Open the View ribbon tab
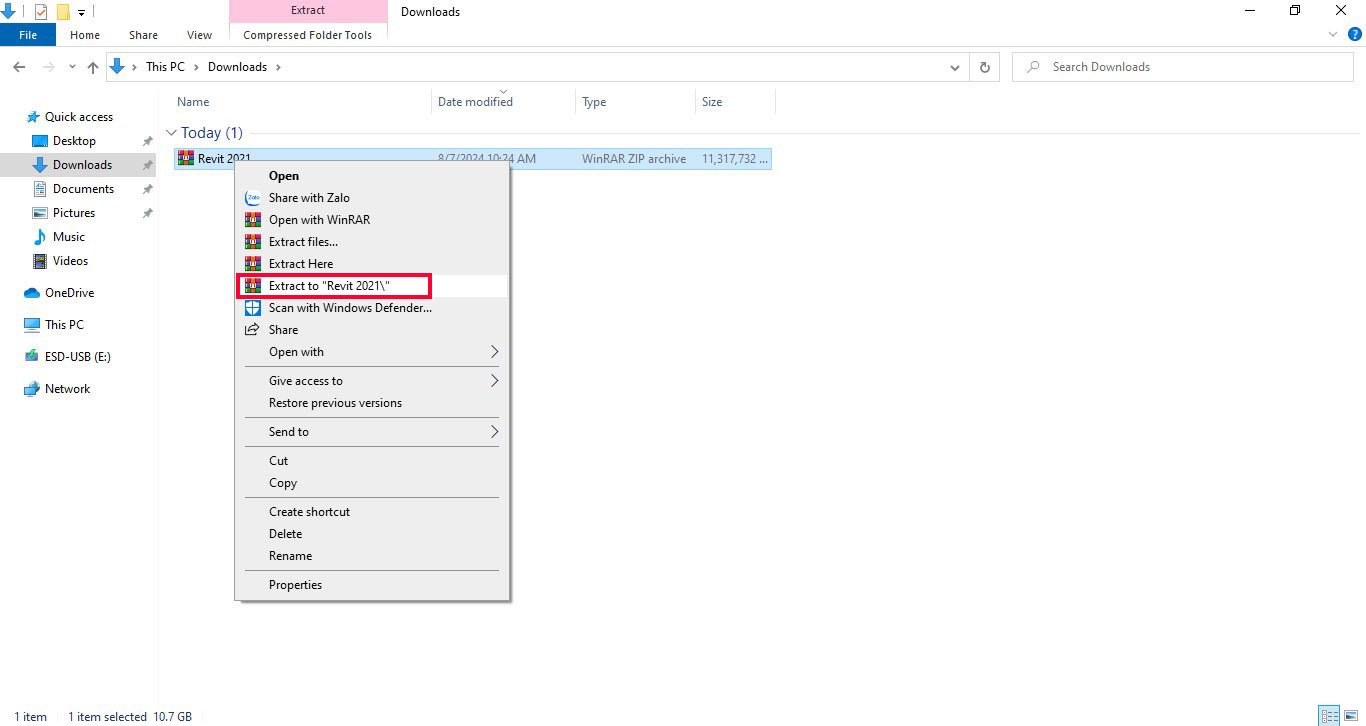Viewport: 1366px width, 726px height. (199, 35)
